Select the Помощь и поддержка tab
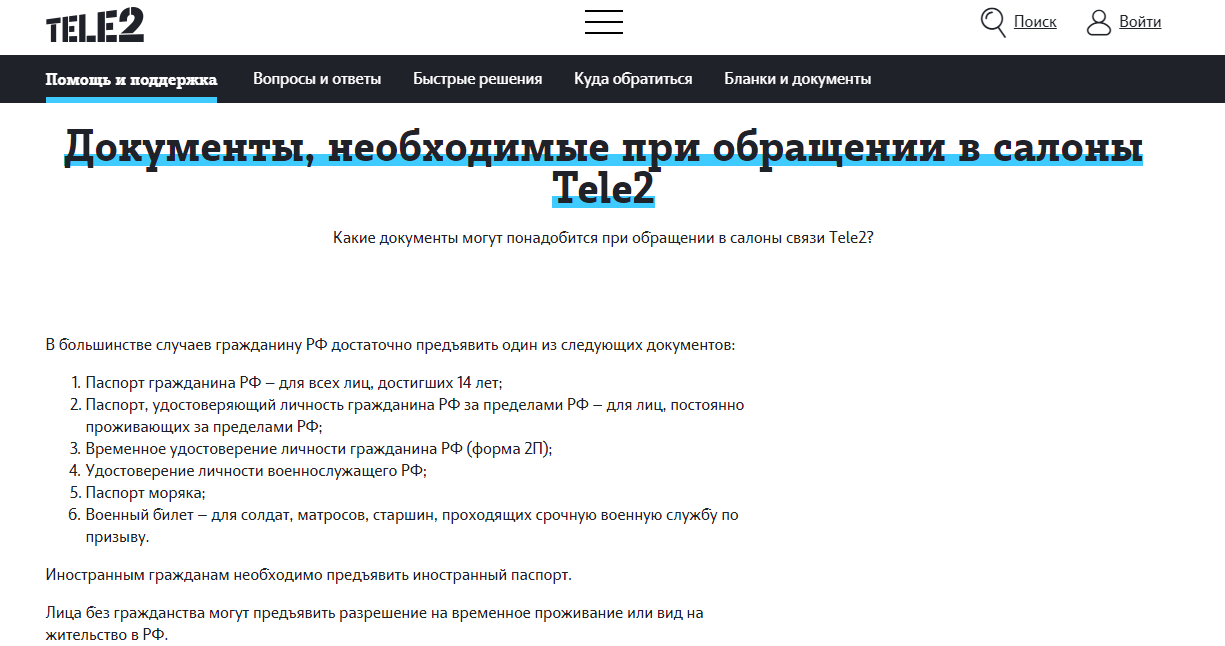This screenshot has width=1225, height=646. point(131,79)
